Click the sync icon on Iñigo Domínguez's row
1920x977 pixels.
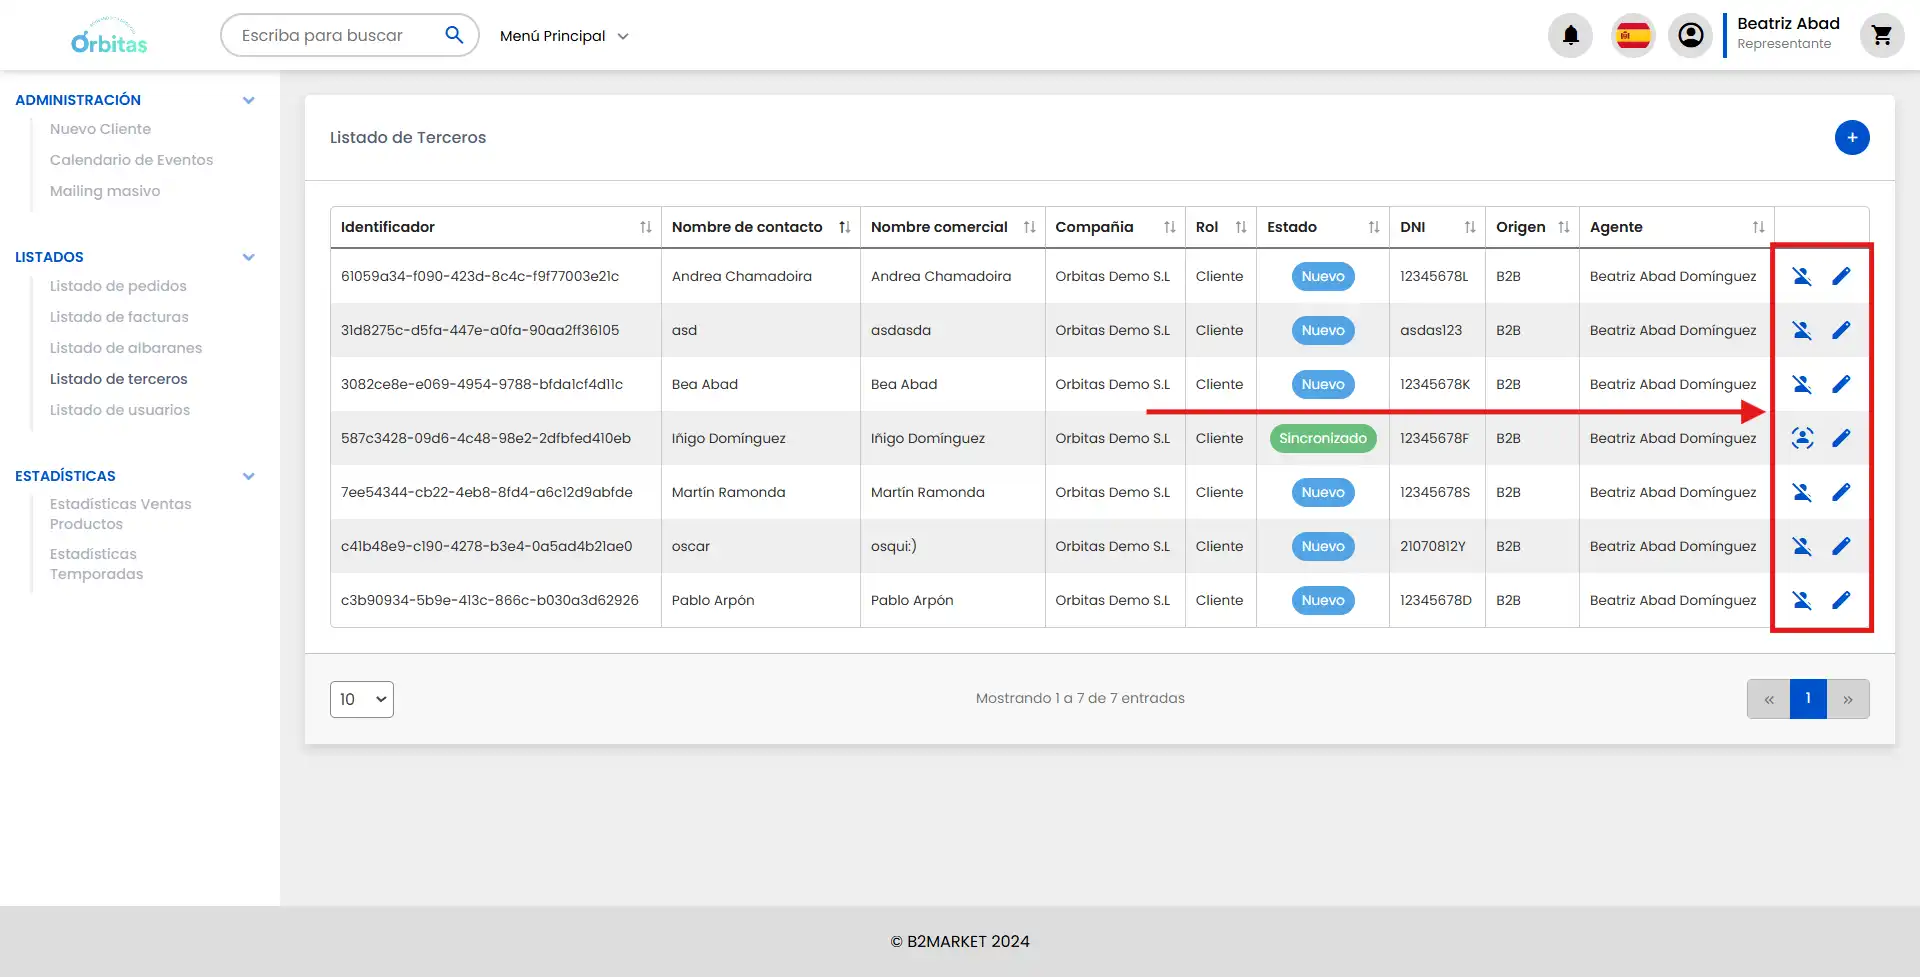click(1802, 438)
